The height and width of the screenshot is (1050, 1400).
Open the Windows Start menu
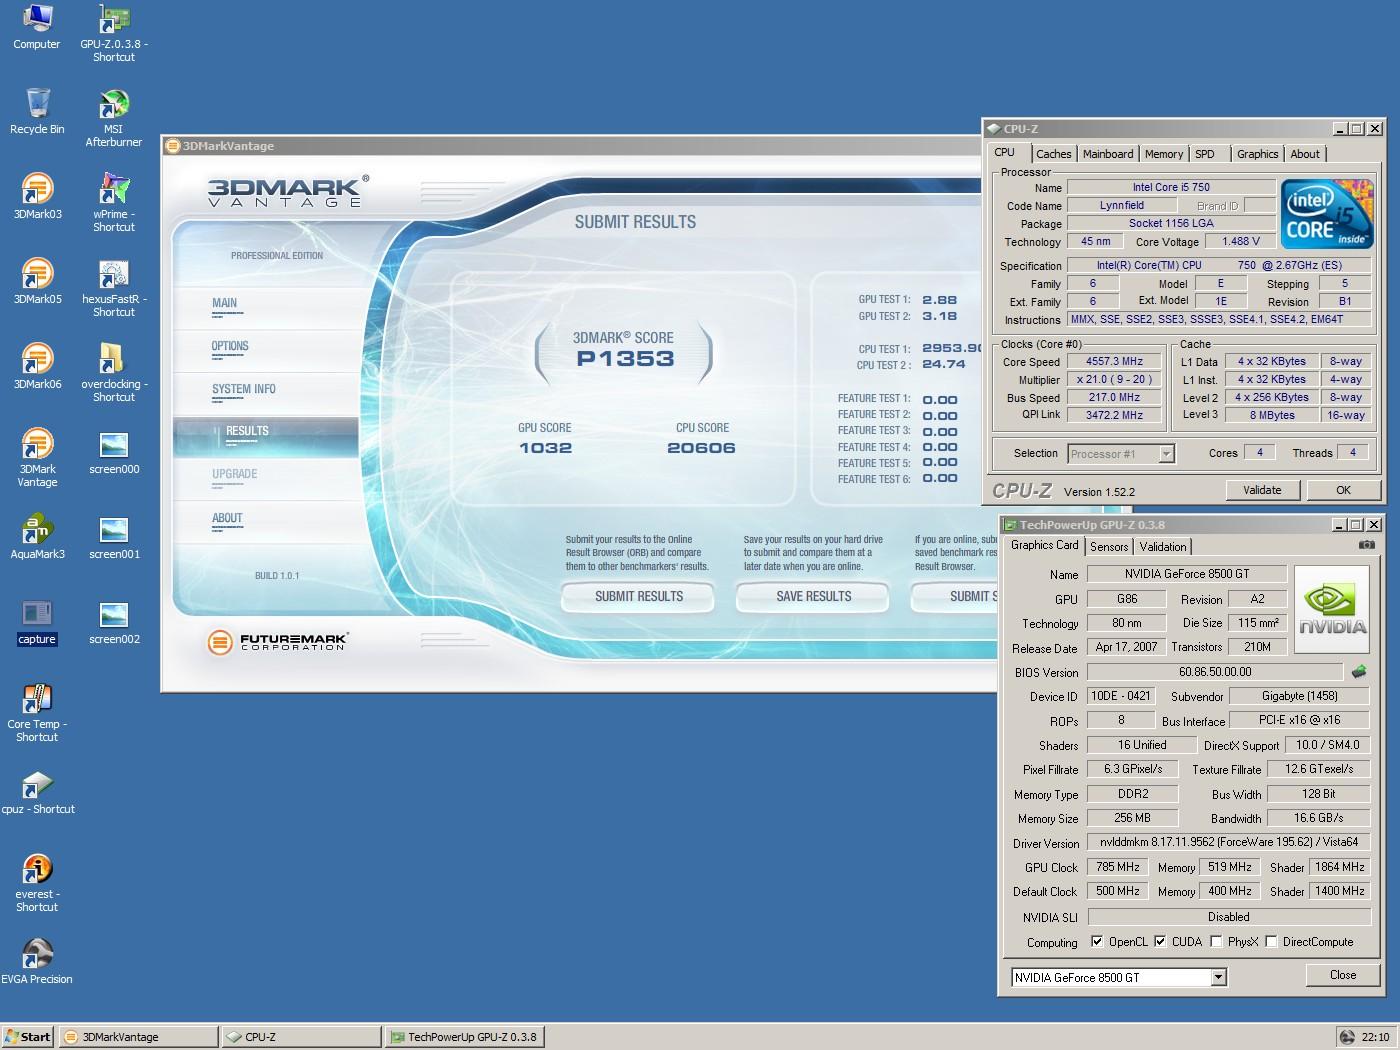coord(28,1037)
